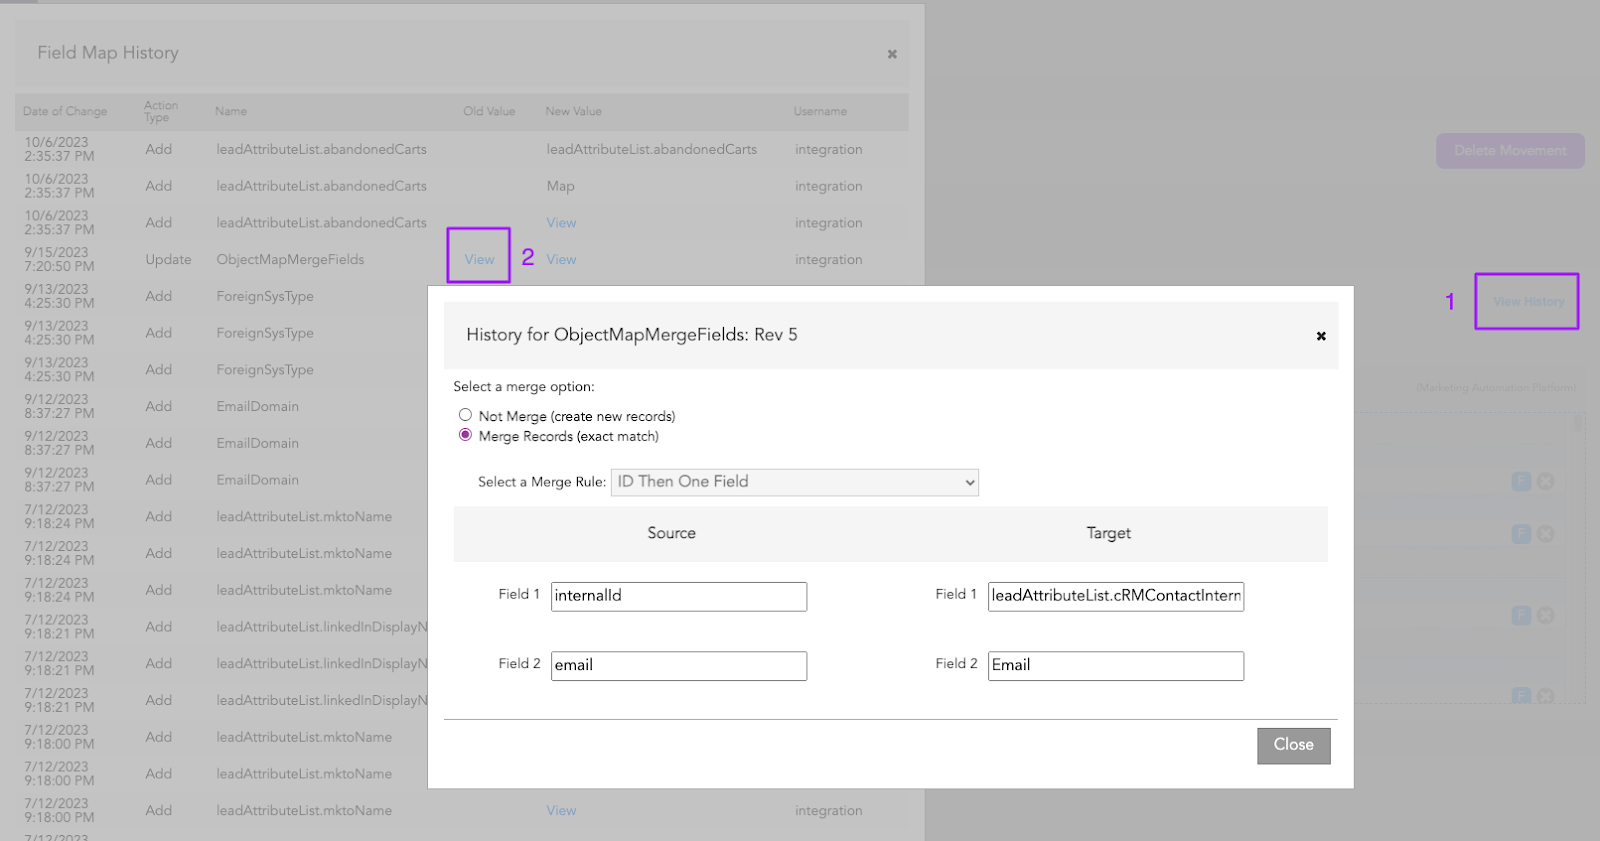The height and width of the screenshot is (841, 1600).
Task: Click leadAttributeList.abandonedCarts in New Value column
Action: pyautogui.click(x=651, y=149)
